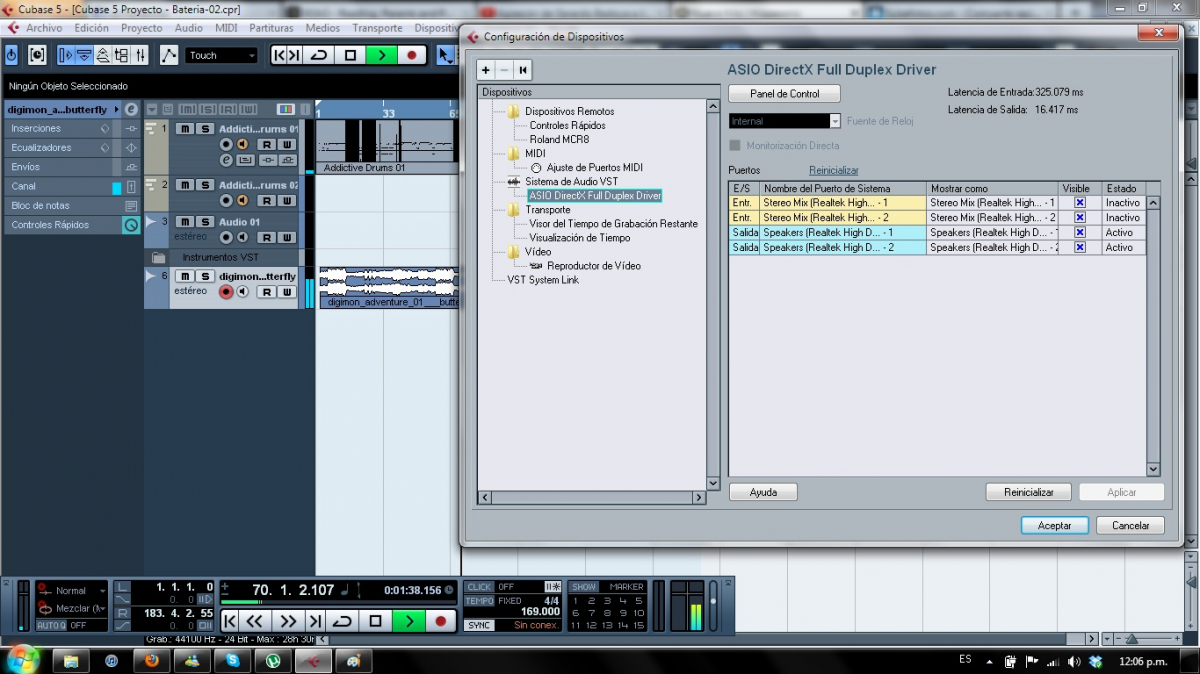The width and height of the screenshot is (1200, 674).
Task: Open the Normal record mode dropdown in transport
Action: click(x=72, y=591)
